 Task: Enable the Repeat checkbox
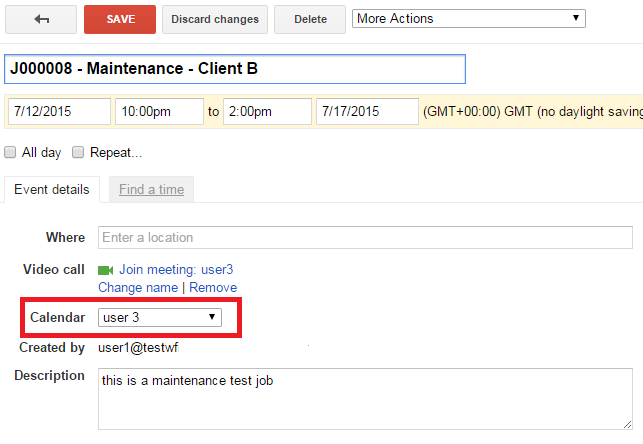pos(78,152)
